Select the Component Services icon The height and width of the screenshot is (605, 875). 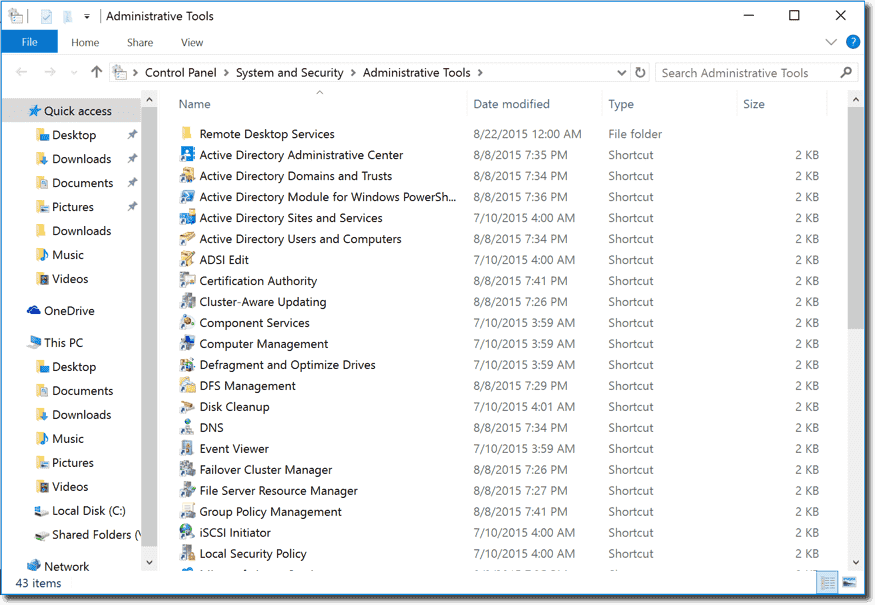click(187, 323)
